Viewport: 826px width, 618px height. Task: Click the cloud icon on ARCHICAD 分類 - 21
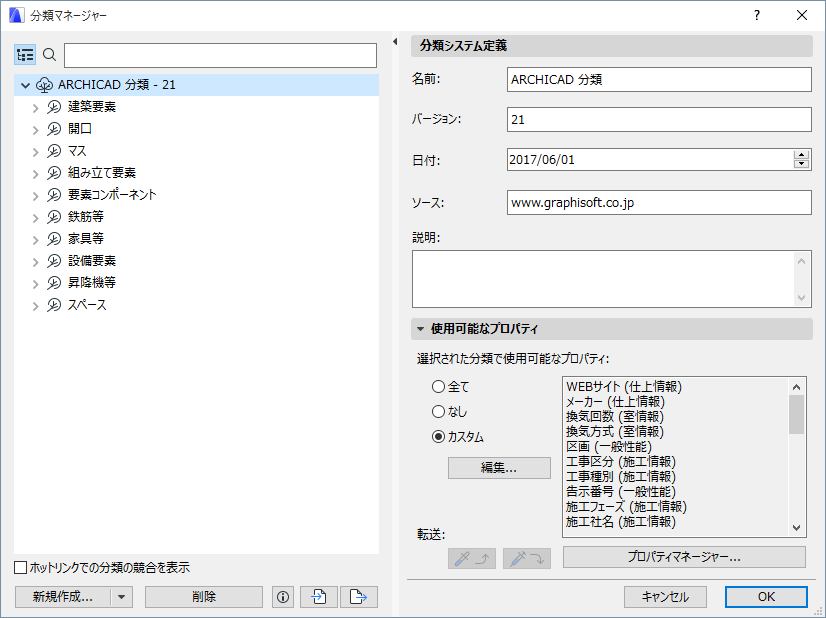pos(45,85)
